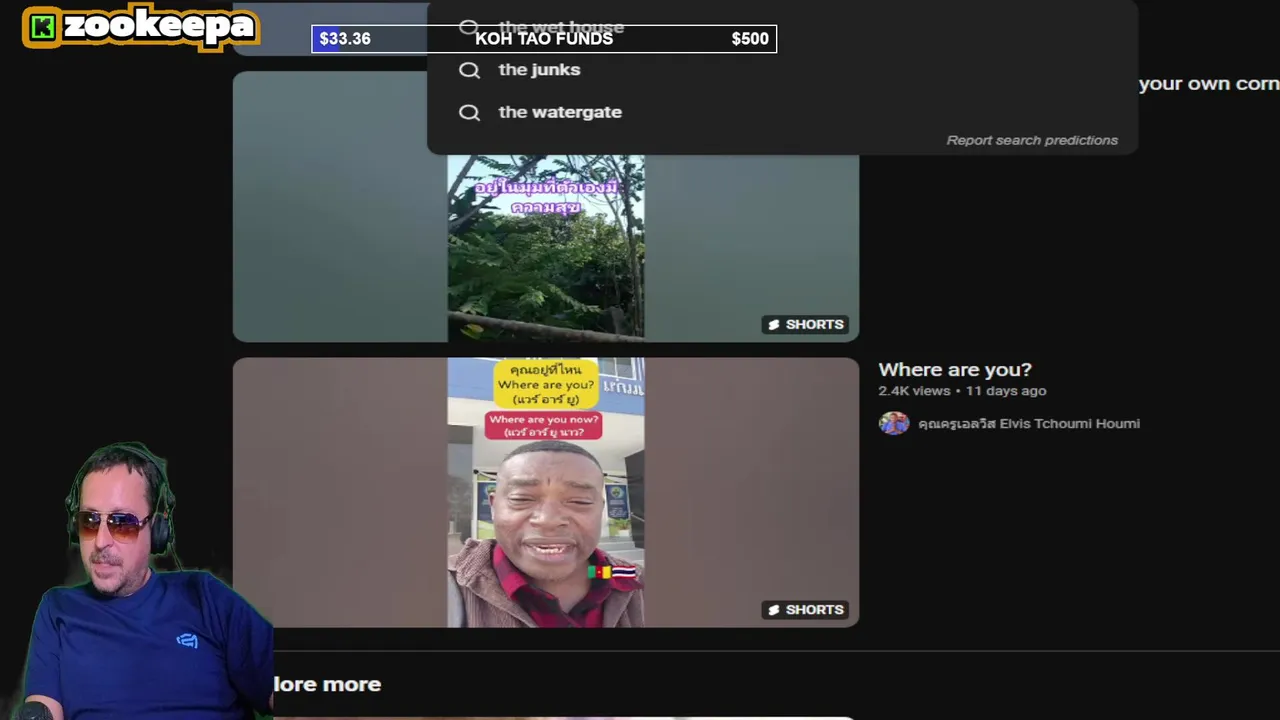This screenshot has height=720, width=1280.
Task: Click magnifier icon beside 'the watergate'
Action: (x=469, y=112)
